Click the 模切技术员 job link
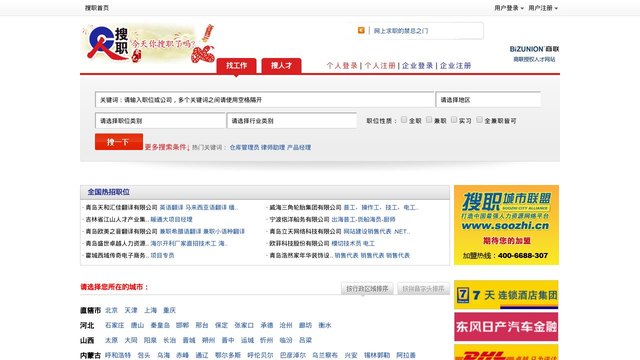The image size is (640, 360). tap(346, 243)
